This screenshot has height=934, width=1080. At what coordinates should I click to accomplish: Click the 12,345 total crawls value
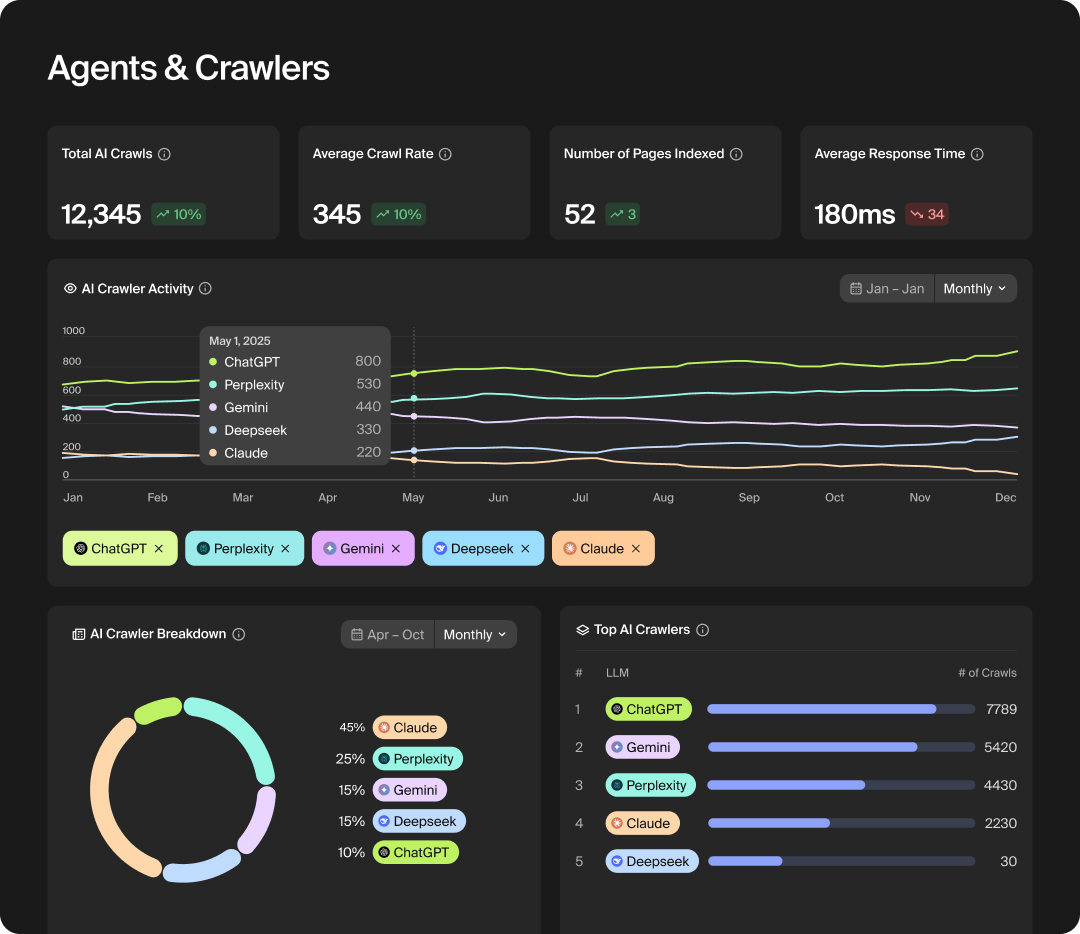pos(101,214)
